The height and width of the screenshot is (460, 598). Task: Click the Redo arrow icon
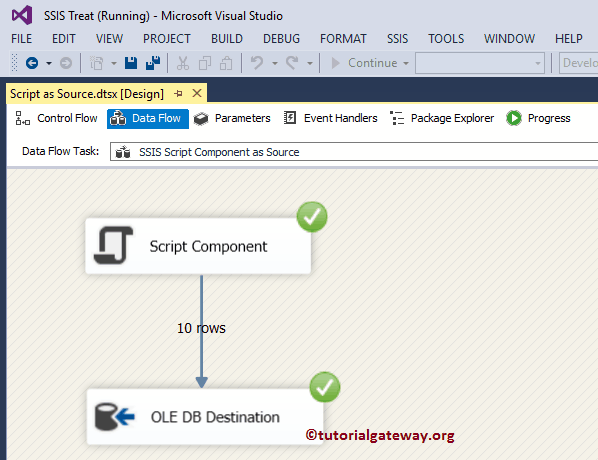tap(292, 63)
